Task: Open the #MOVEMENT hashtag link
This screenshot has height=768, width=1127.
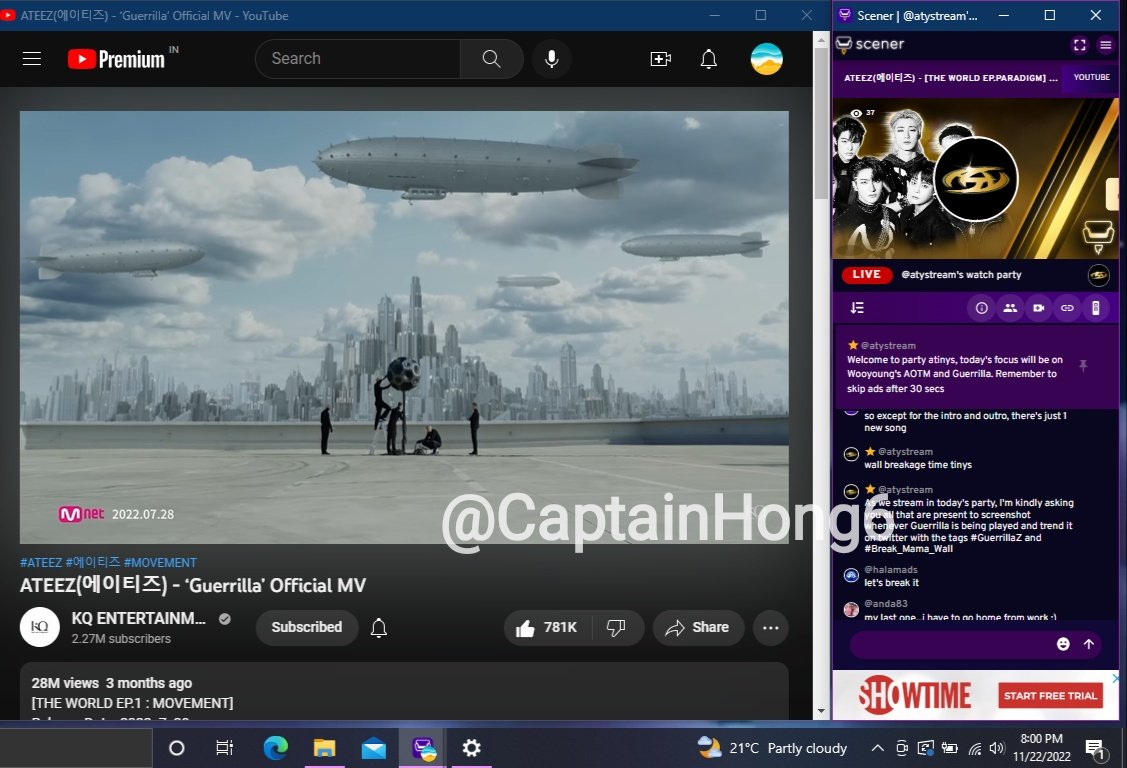Action: (160, 563)
